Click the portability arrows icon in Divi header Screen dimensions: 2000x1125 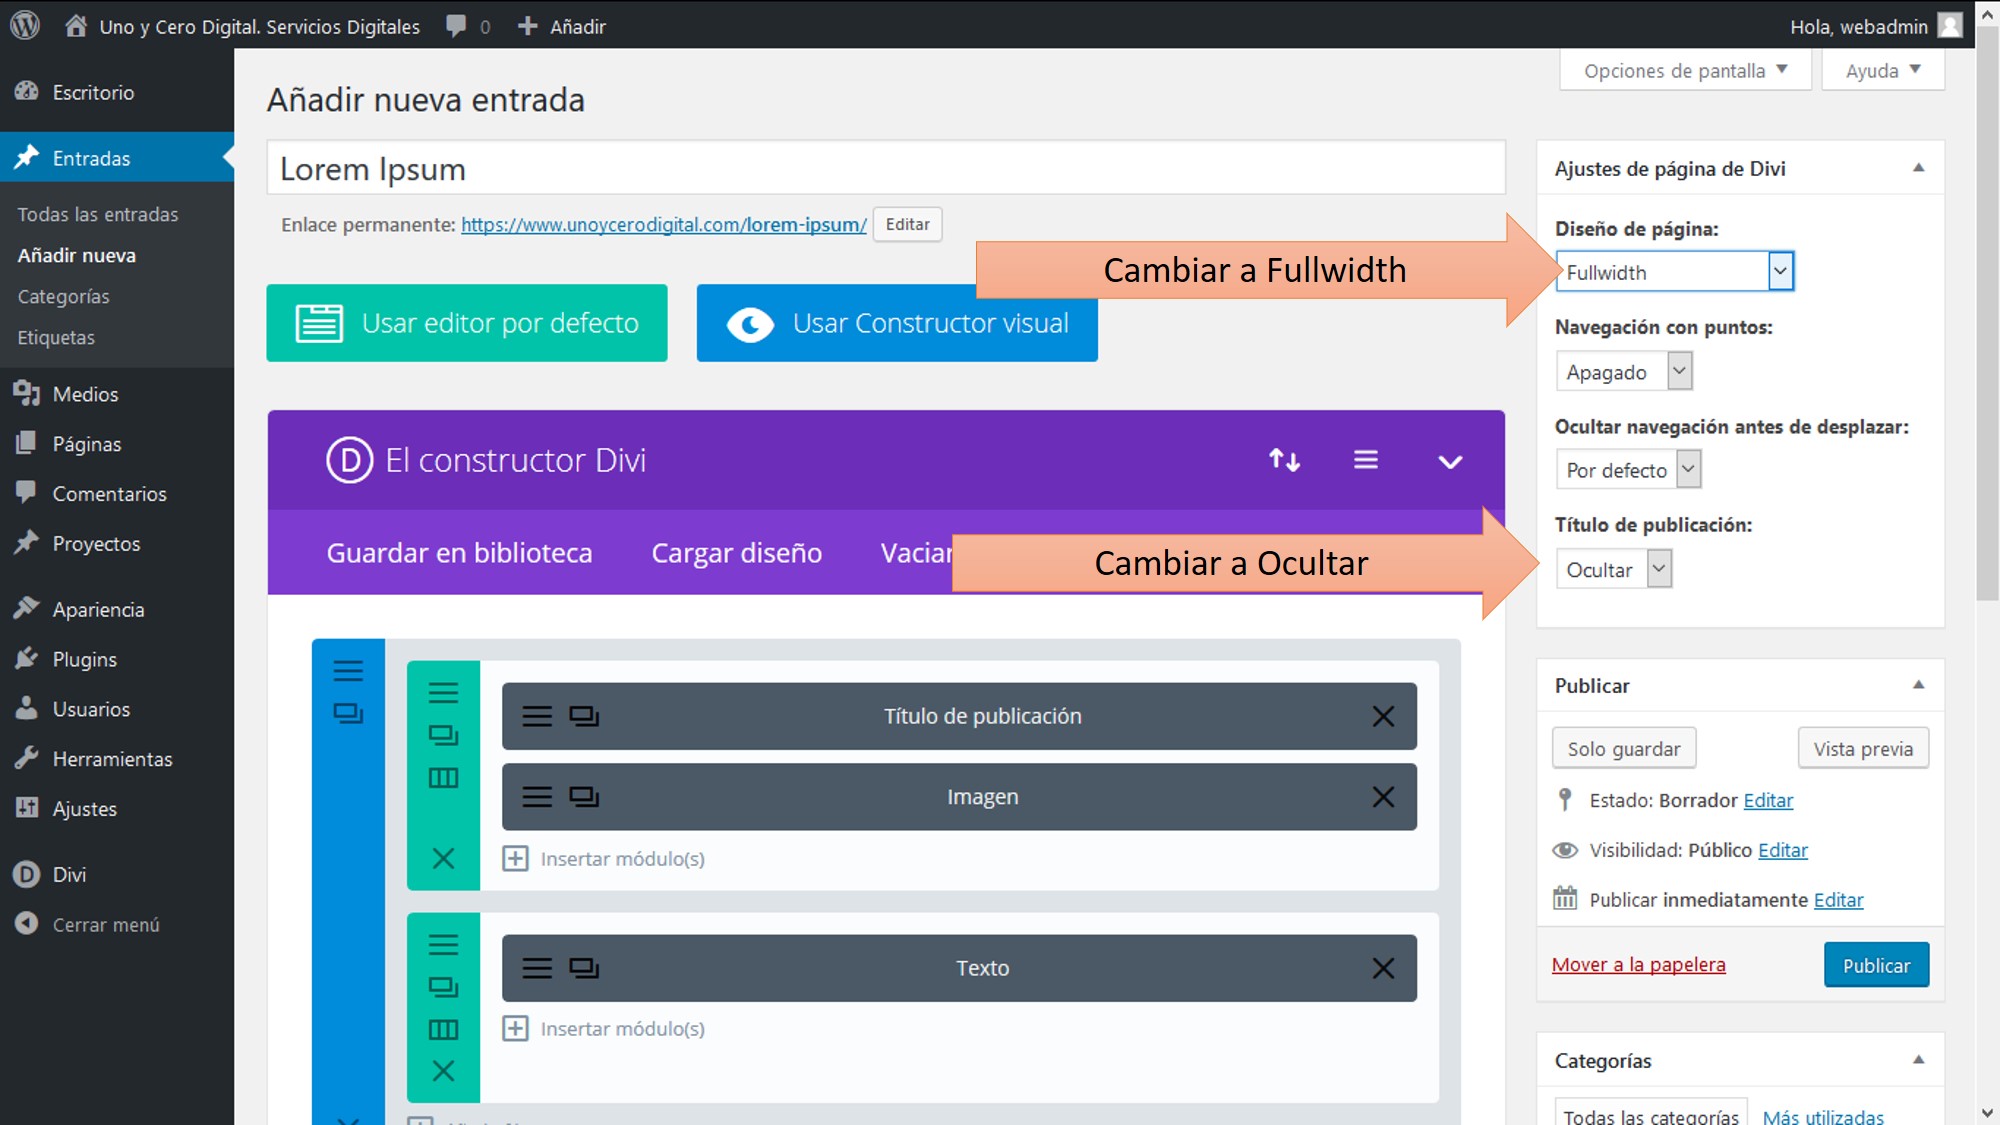(1284, 460)
